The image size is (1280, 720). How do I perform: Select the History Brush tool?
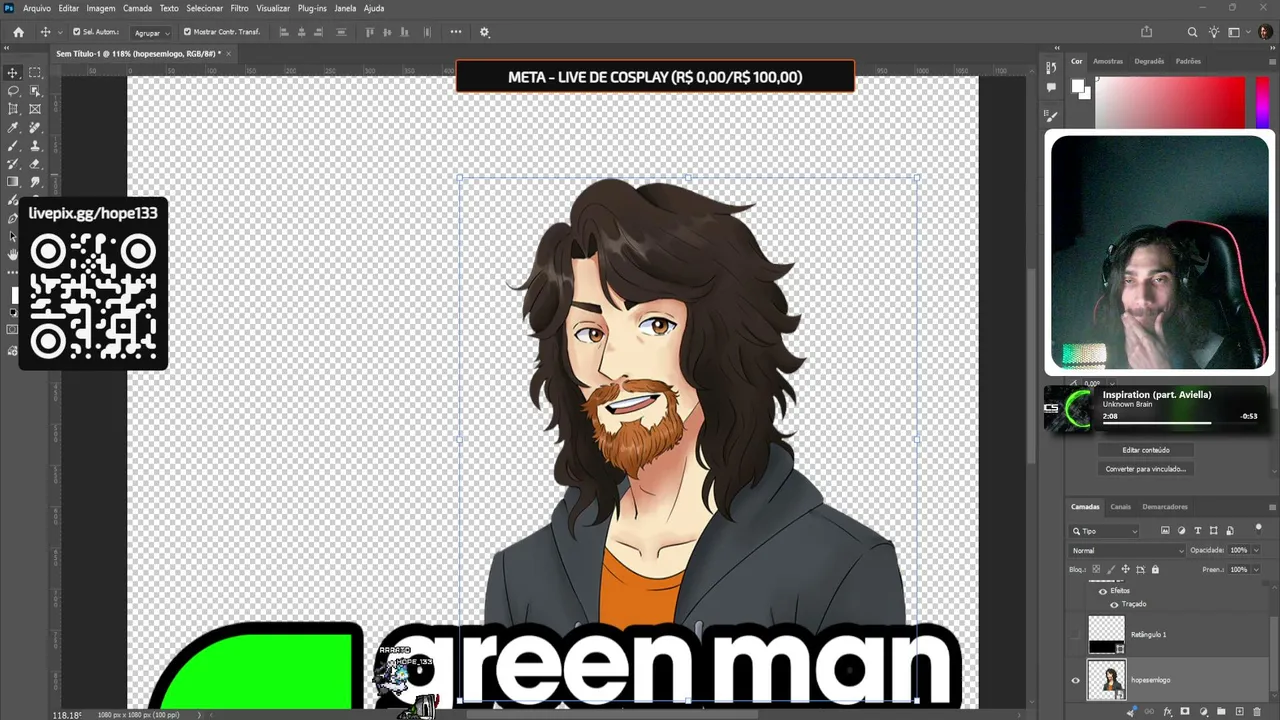pyautogui.click(x=13, y=164)
